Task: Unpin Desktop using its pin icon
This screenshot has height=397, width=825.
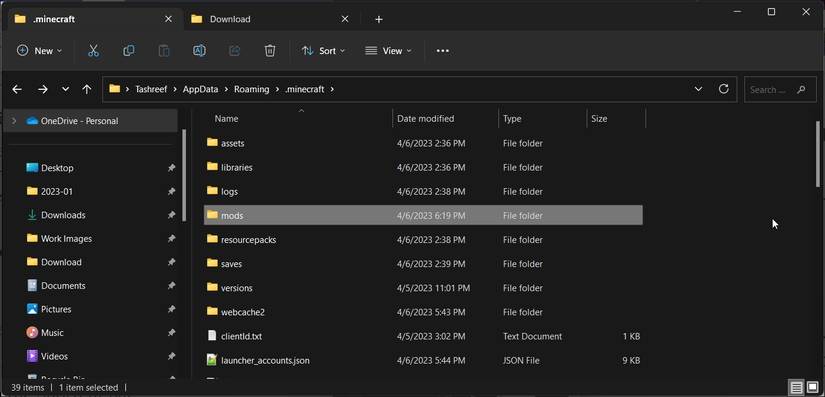Action: 171,168
